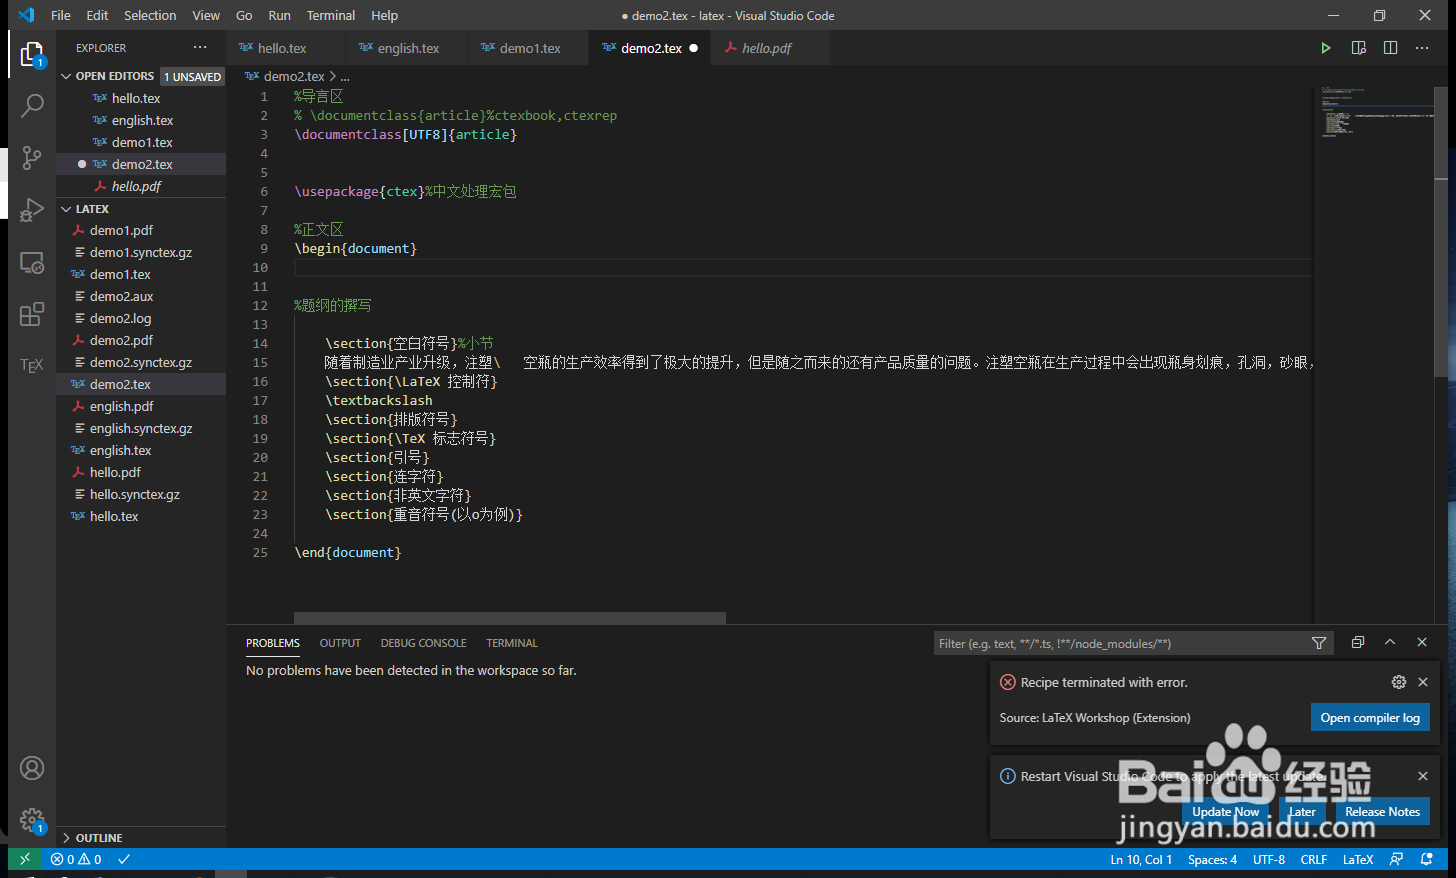
Task: Switch to the OUTPUT panel tab
Action: (x=340, y=643)
